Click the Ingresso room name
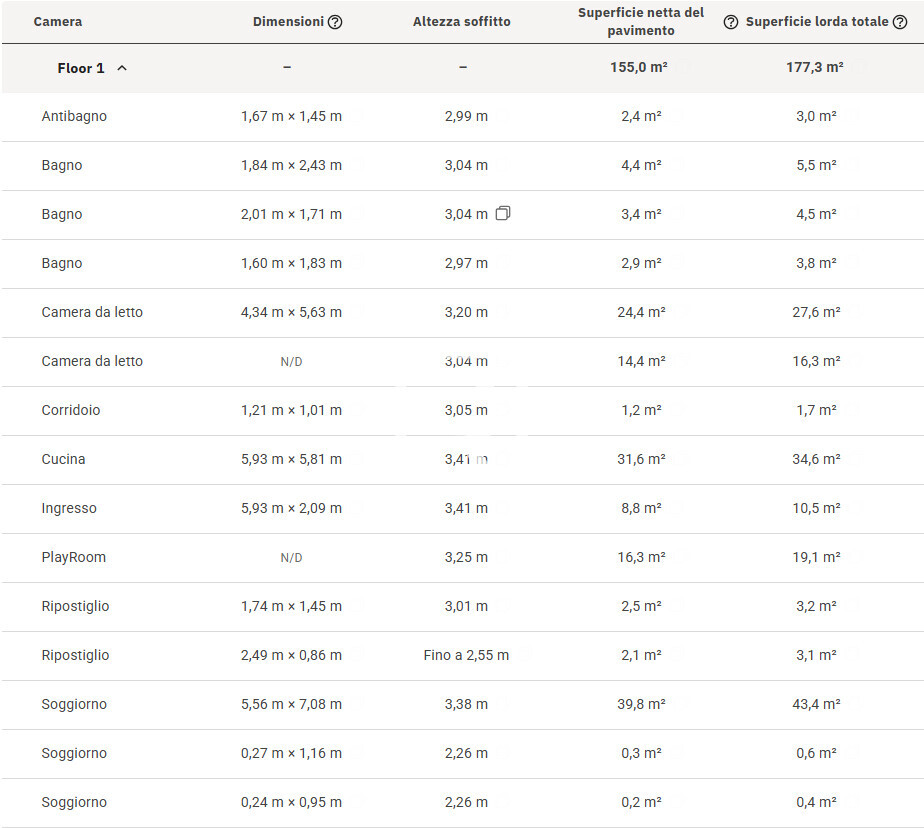 pos(69,508)
